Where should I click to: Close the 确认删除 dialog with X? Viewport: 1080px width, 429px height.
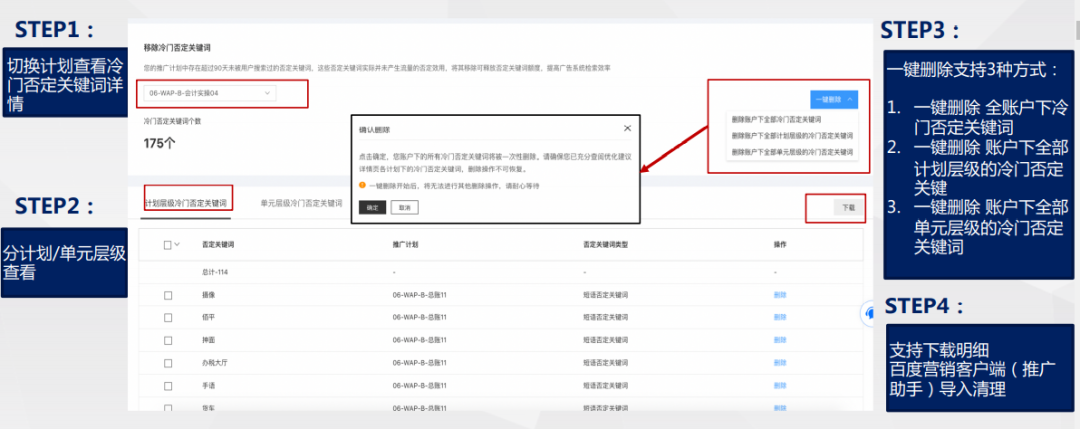click(627, 128)
